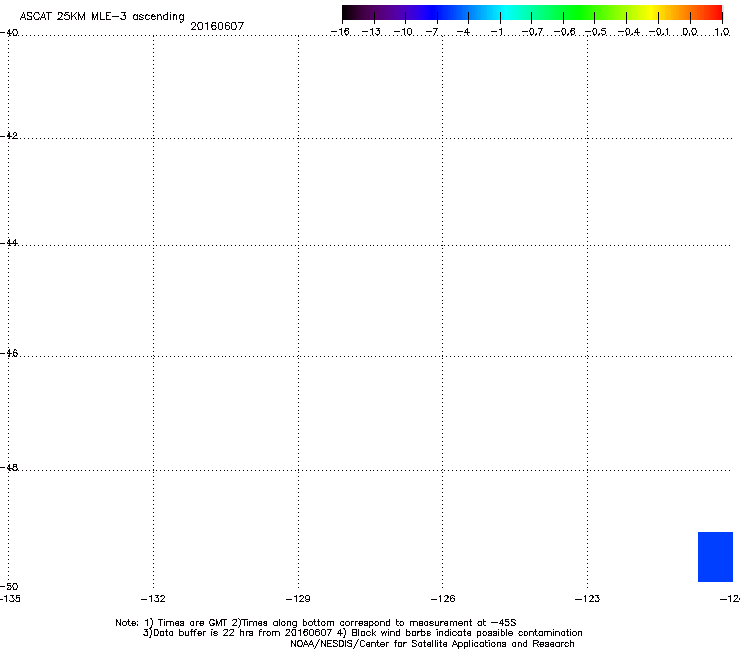Click the '-126' longitude axis label
The width and height of the screenshot is (740, 650).
click(443, 599)
